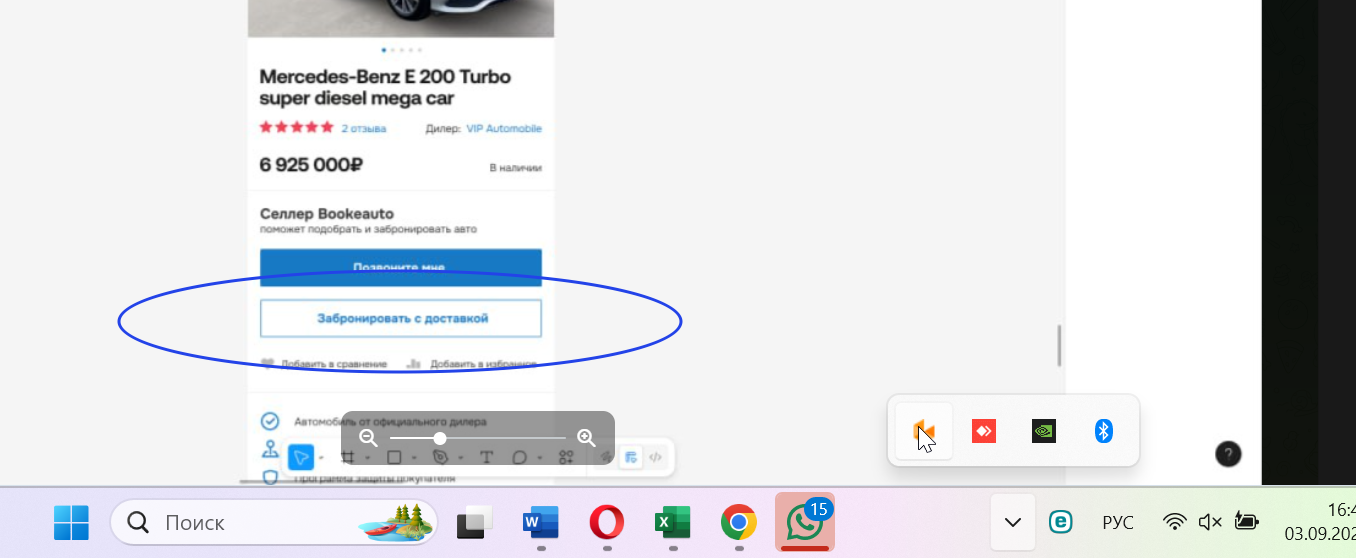The height and width of the screenshot is (558, 1356).
Task: Click the blue 'Позвоните мне' button
Action: pos(401,267)
